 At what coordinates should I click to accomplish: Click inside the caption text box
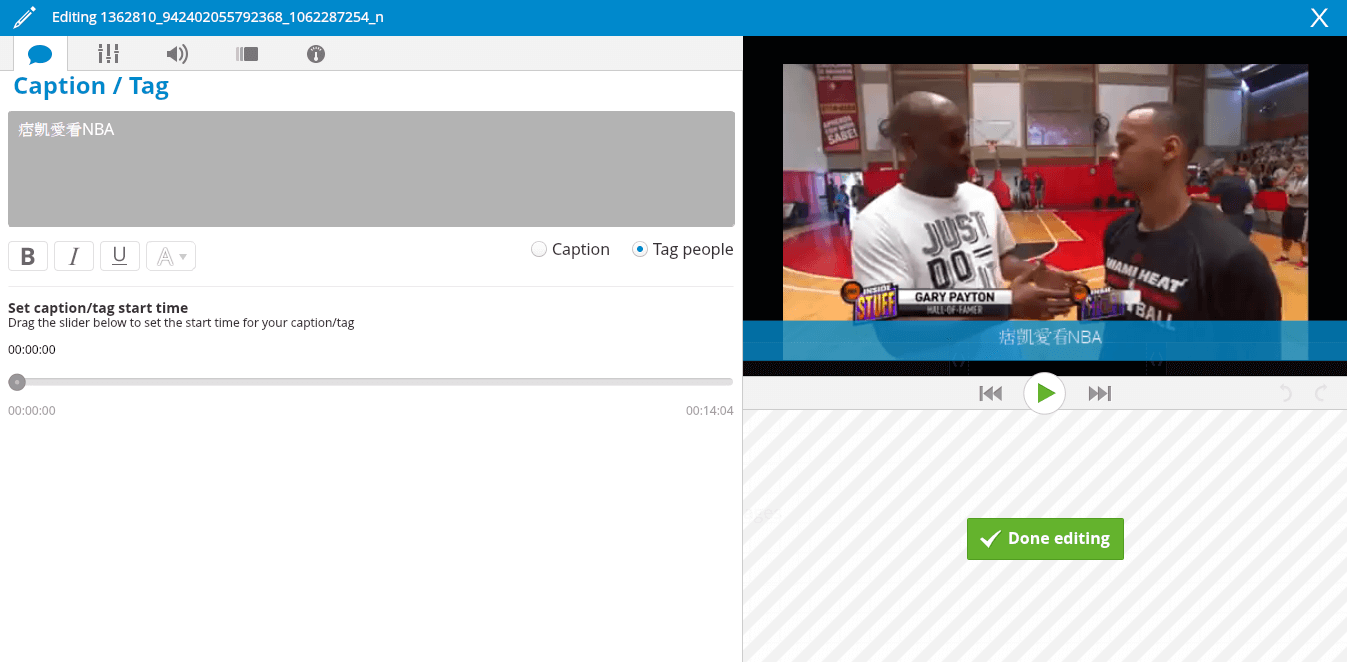pyautogui.click(x=371, y=169)
